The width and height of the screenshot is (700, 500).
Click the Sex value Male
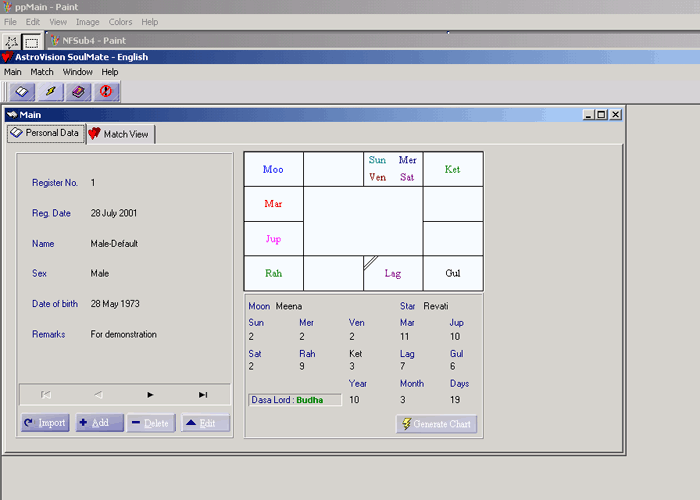[x=100, y=274]
